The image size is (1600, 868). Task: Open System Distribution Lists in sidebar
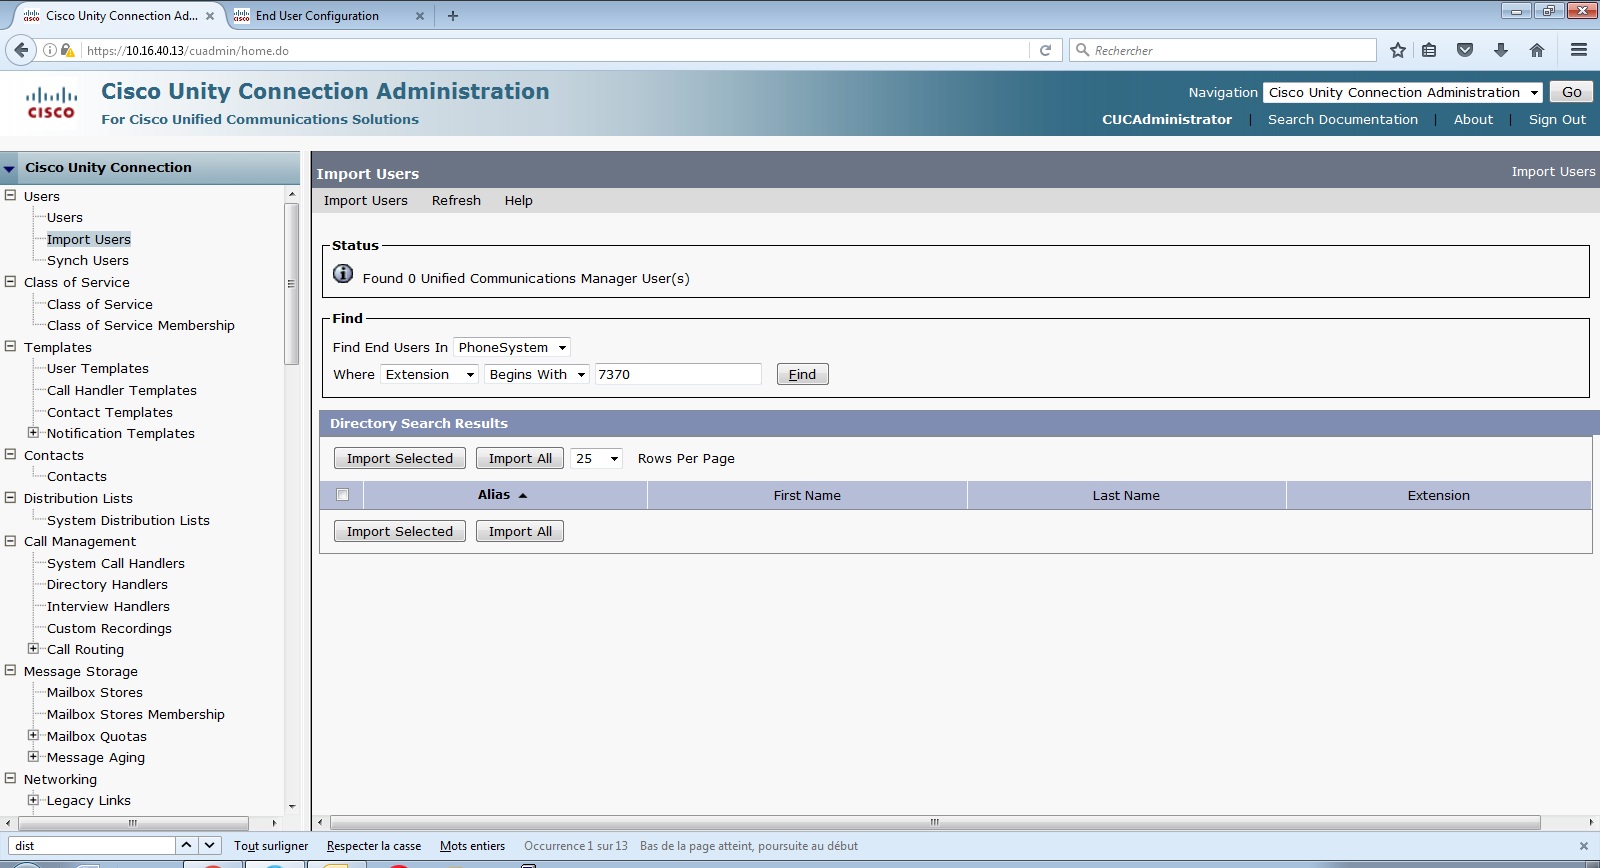(x=128, y=520)
